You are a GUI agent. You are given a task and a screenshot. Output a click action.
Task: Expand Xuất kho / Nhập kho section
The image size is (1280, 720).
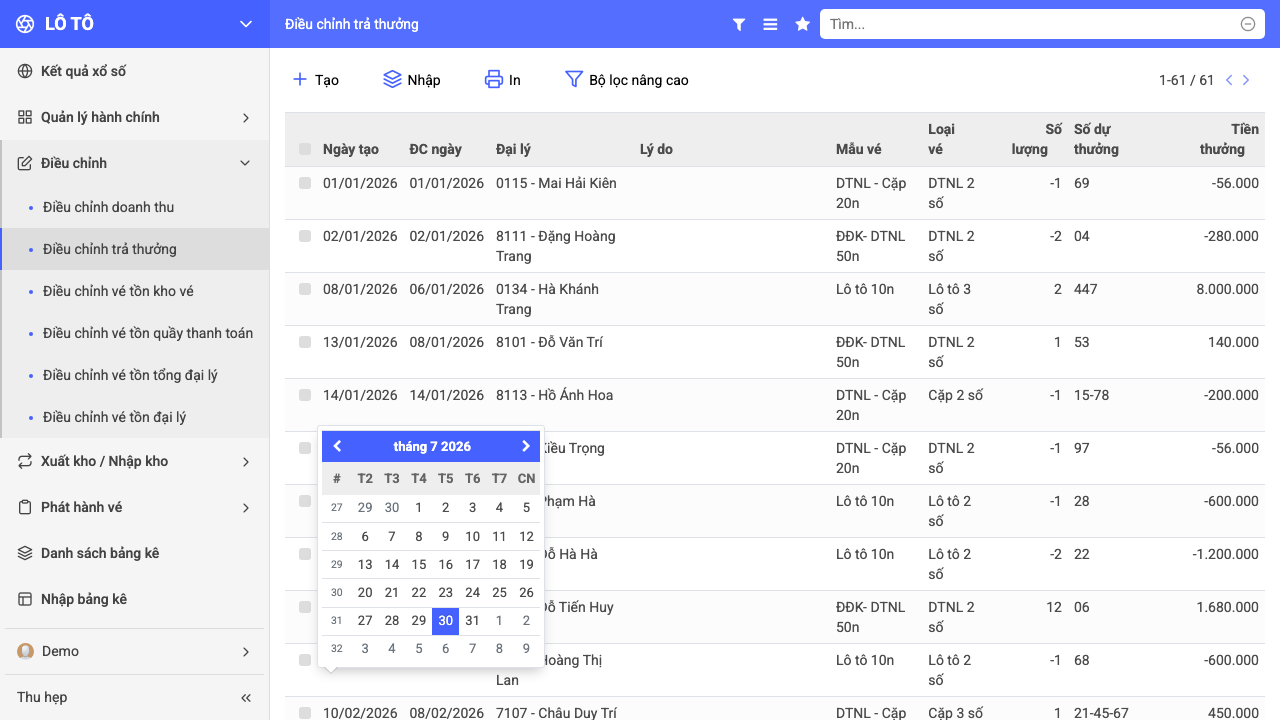pos(134,461)
